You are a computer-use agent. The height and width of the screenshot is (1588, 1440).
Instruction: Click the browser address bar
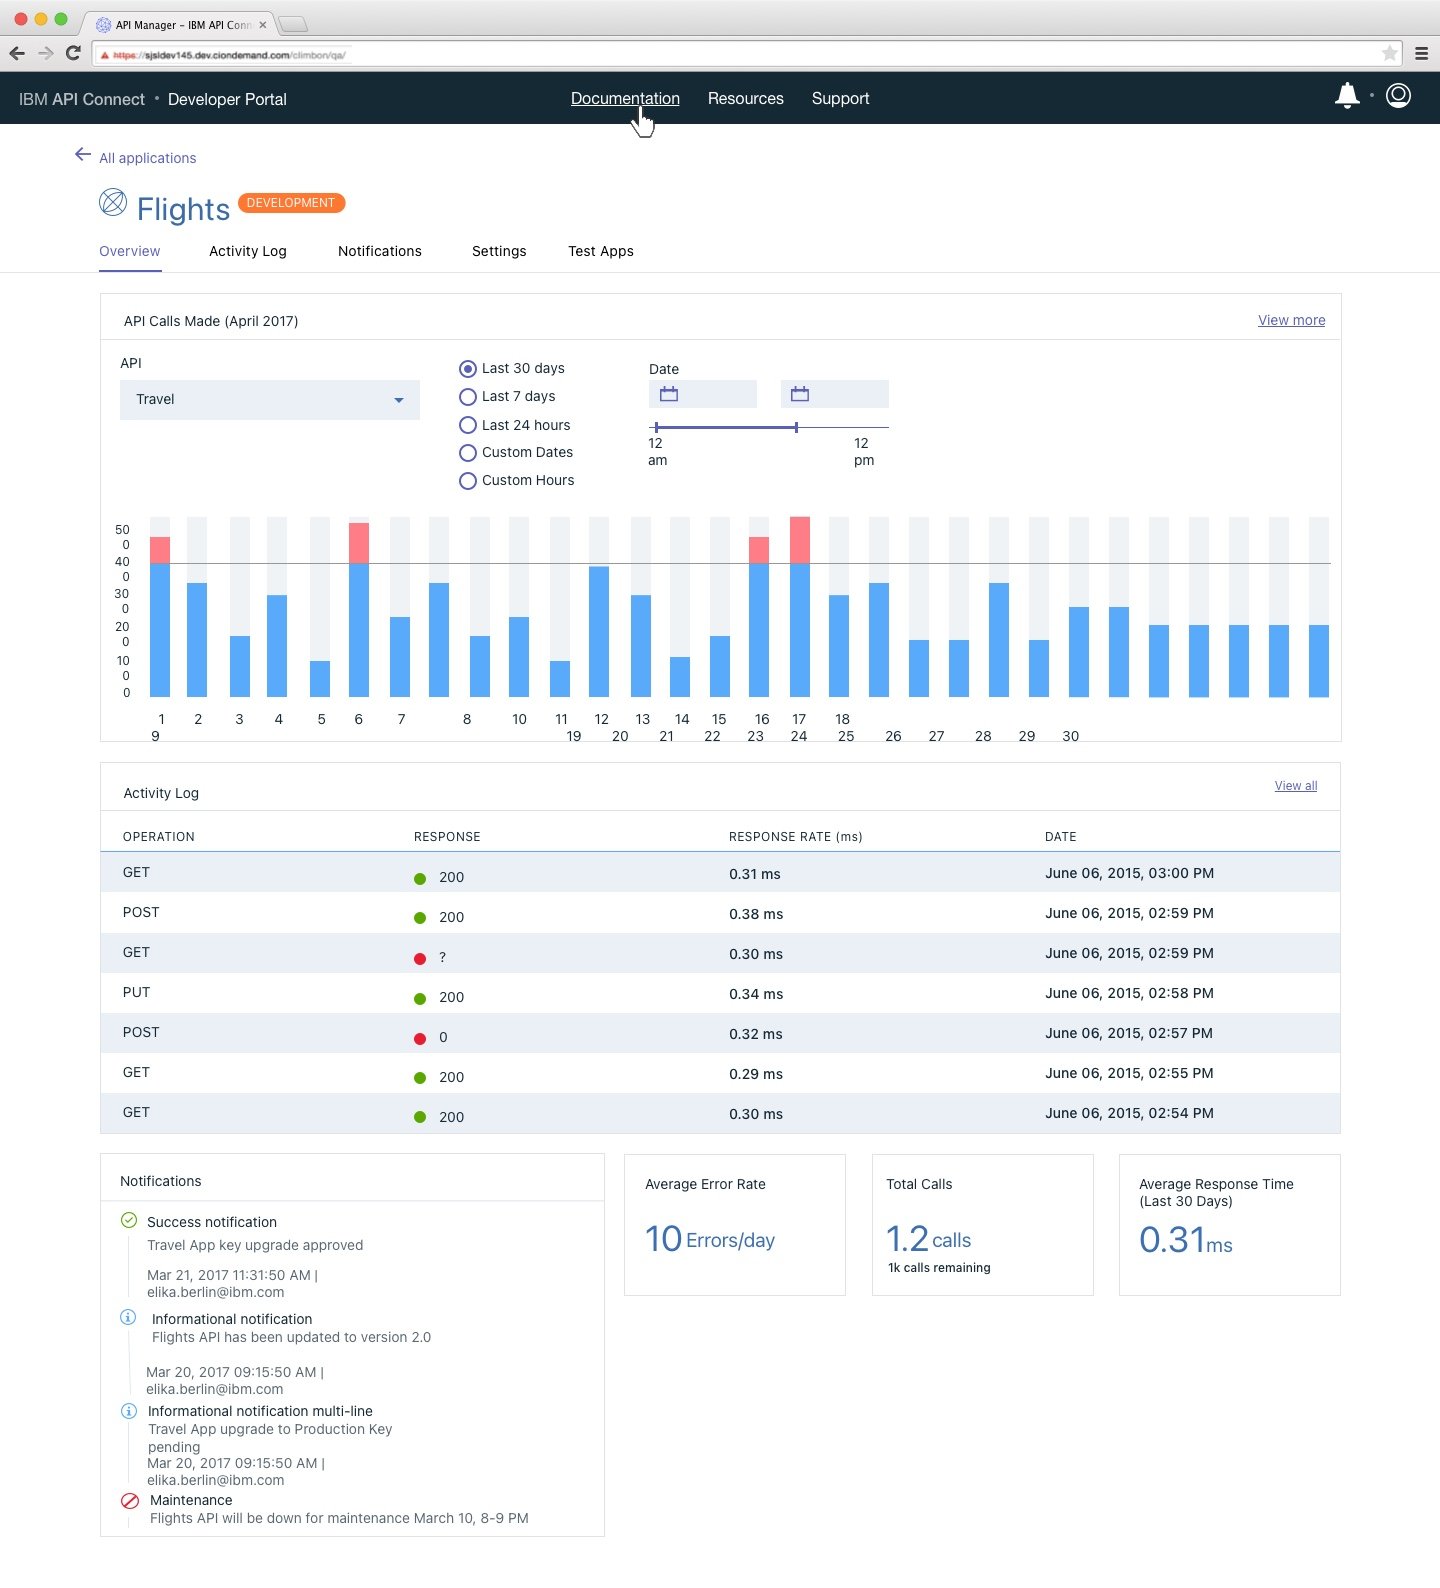[746, 54]
